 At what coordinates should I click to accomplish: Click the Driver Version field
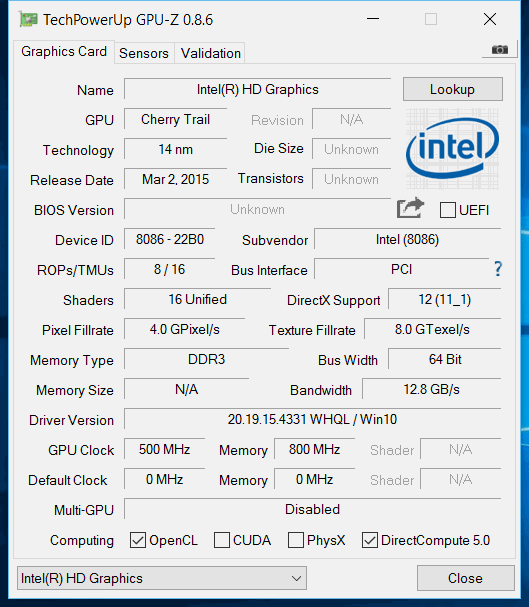tap(312, 419)
